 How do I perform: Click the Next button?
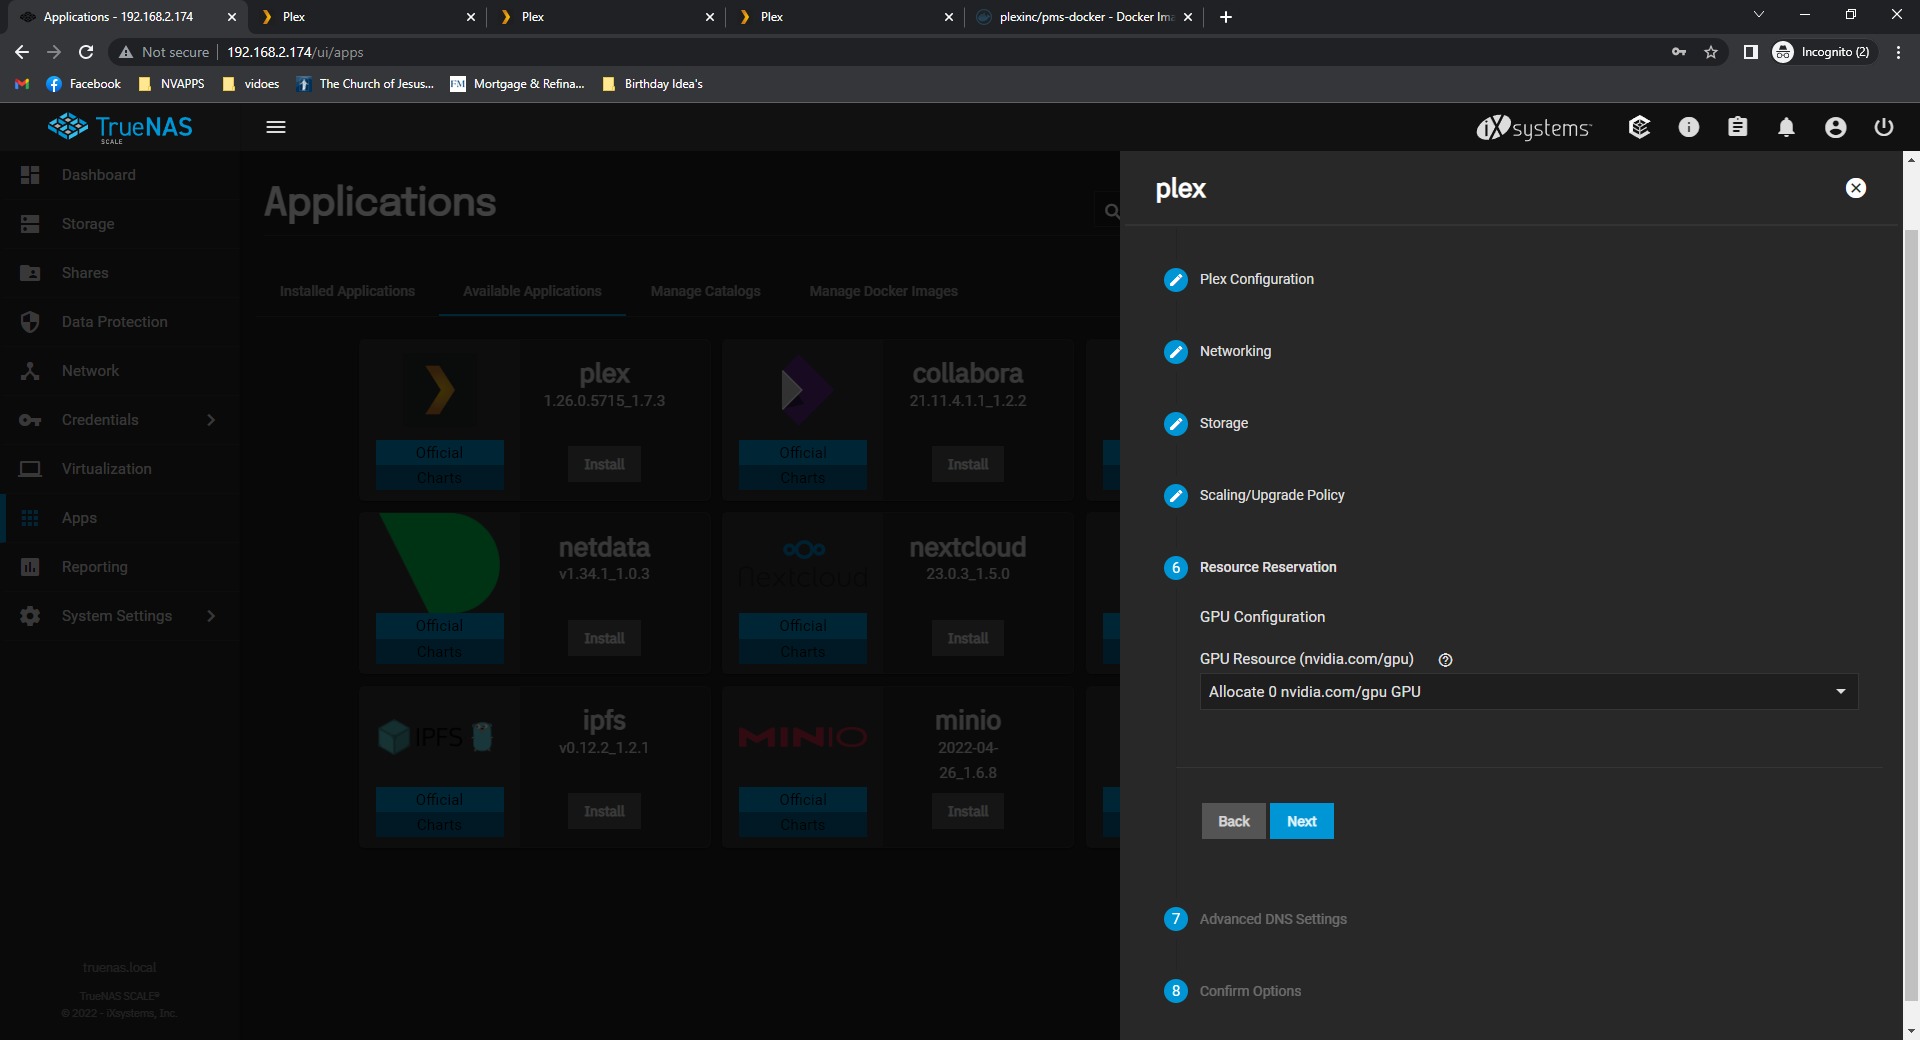coord(1301,821)
